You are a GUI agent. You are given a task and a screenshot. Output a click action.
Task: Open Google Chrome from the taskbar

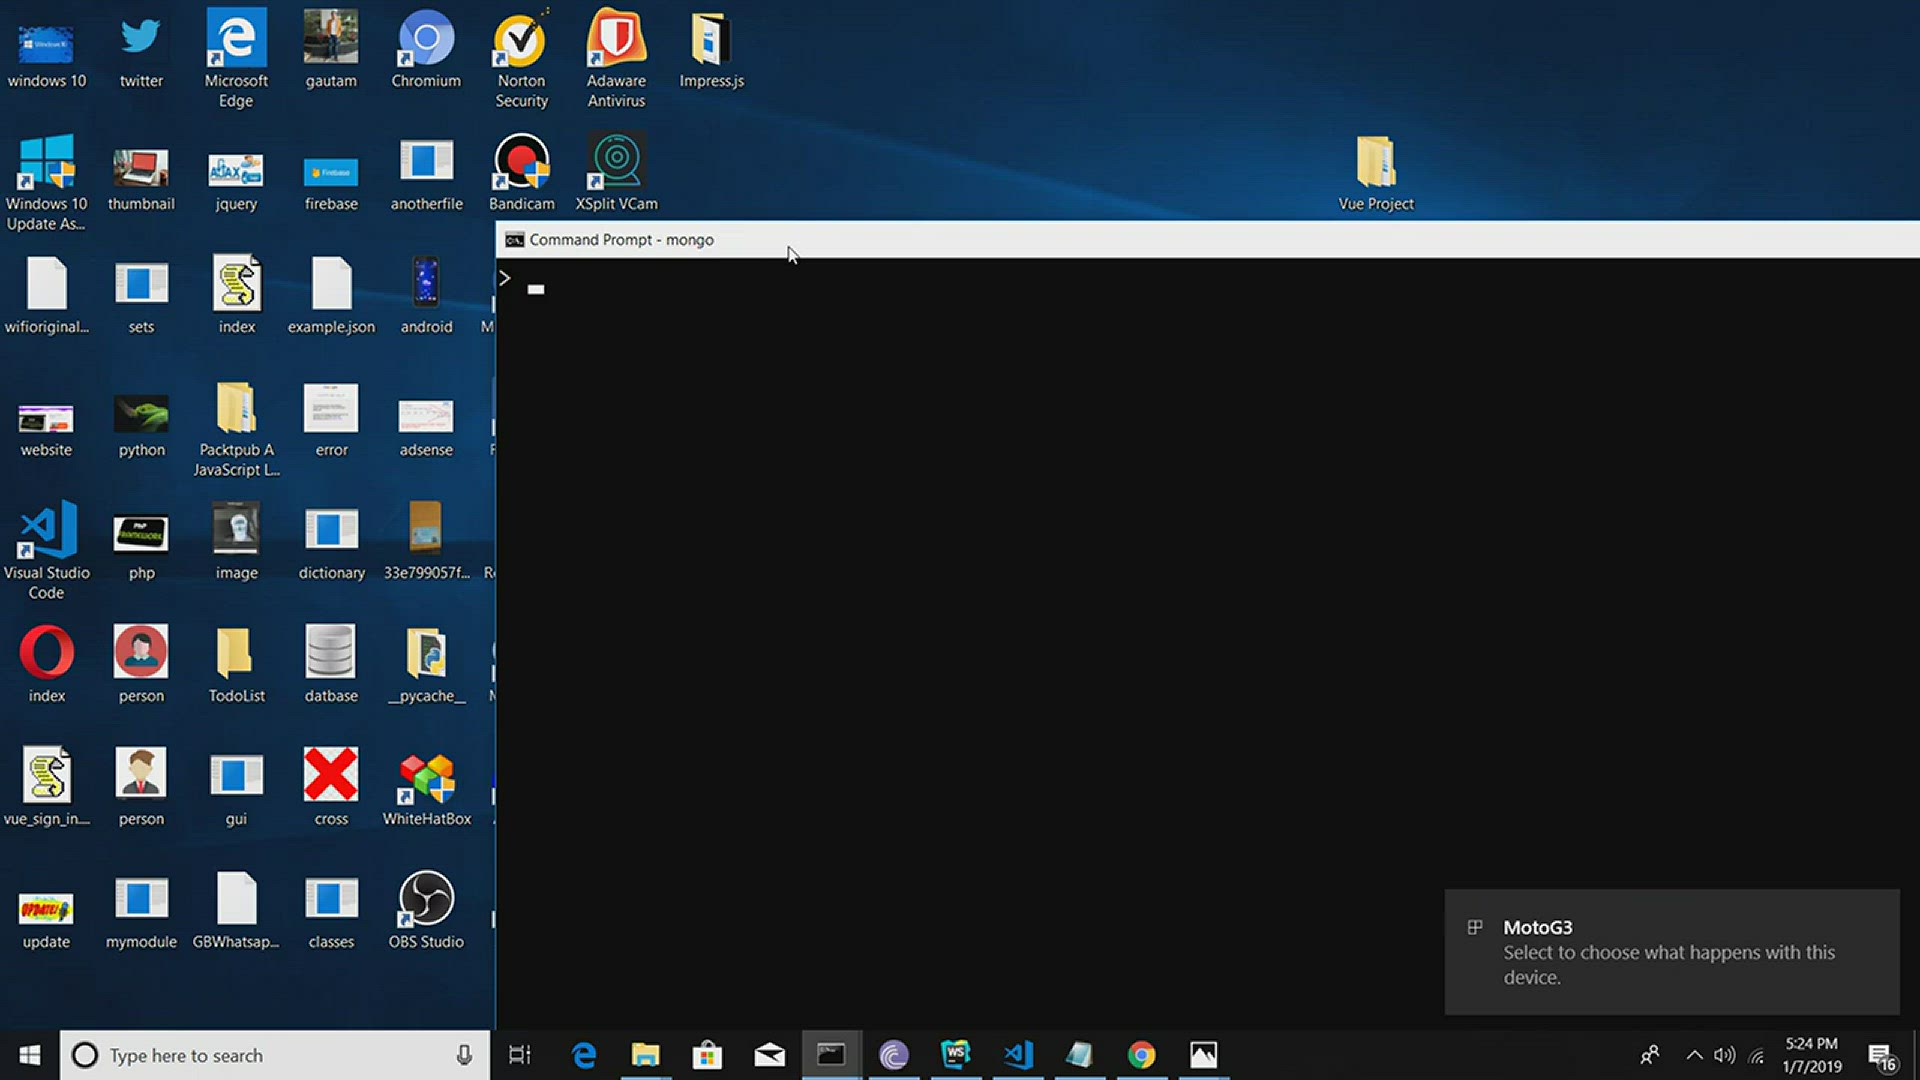tap(1141, 1054)
